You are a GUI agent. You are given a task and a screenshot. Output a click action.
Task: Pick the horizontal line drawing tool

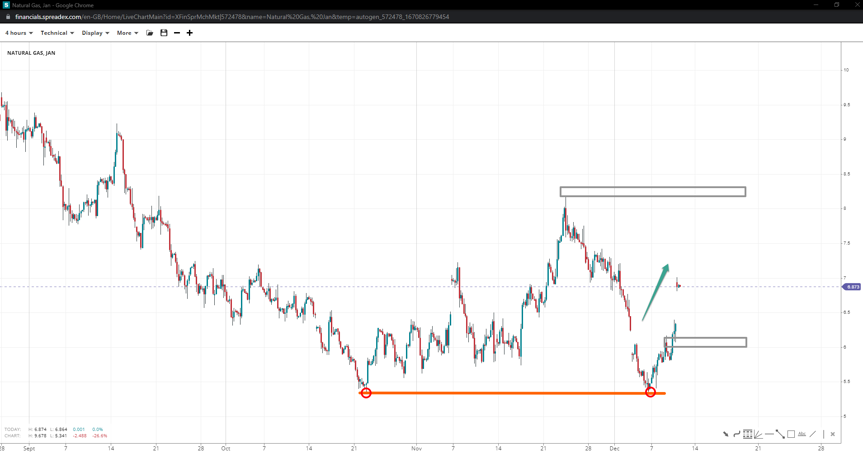tap(769, 434)
